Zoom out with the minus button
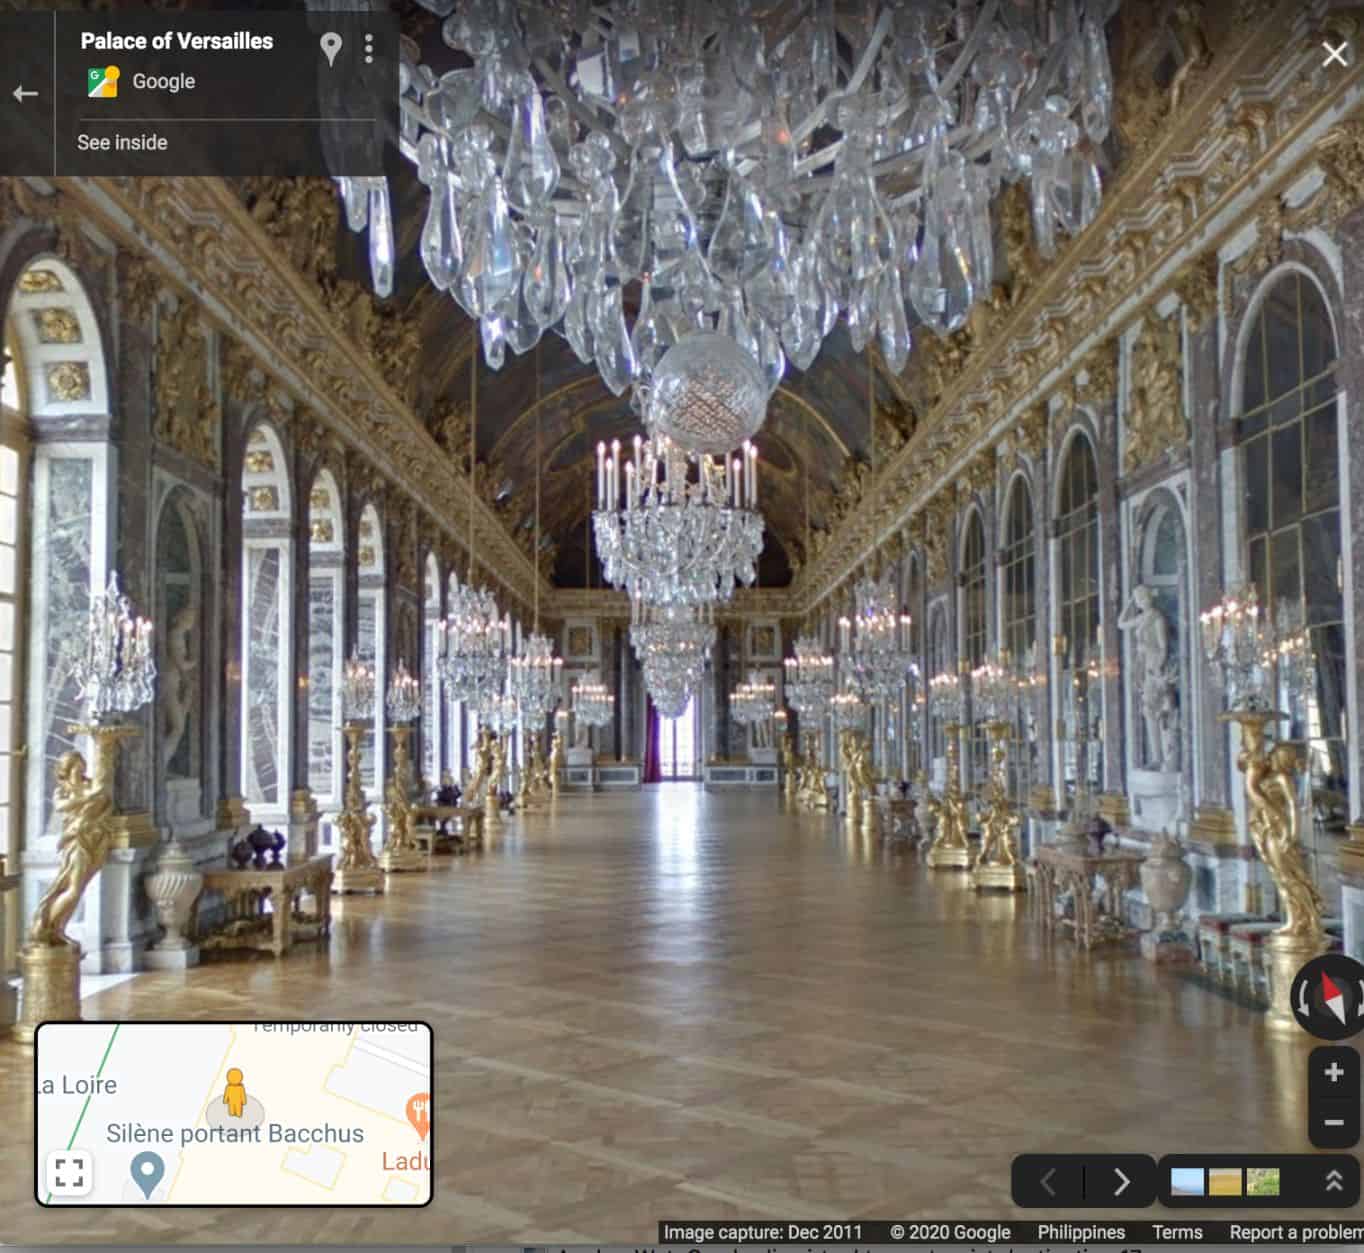 pos(1333,1122)
